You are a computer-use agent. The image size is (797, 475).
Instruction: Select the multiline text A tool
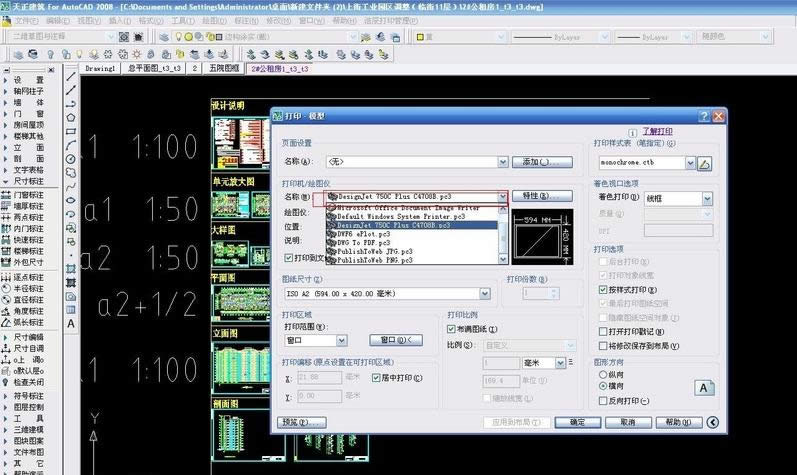point(71,323)
